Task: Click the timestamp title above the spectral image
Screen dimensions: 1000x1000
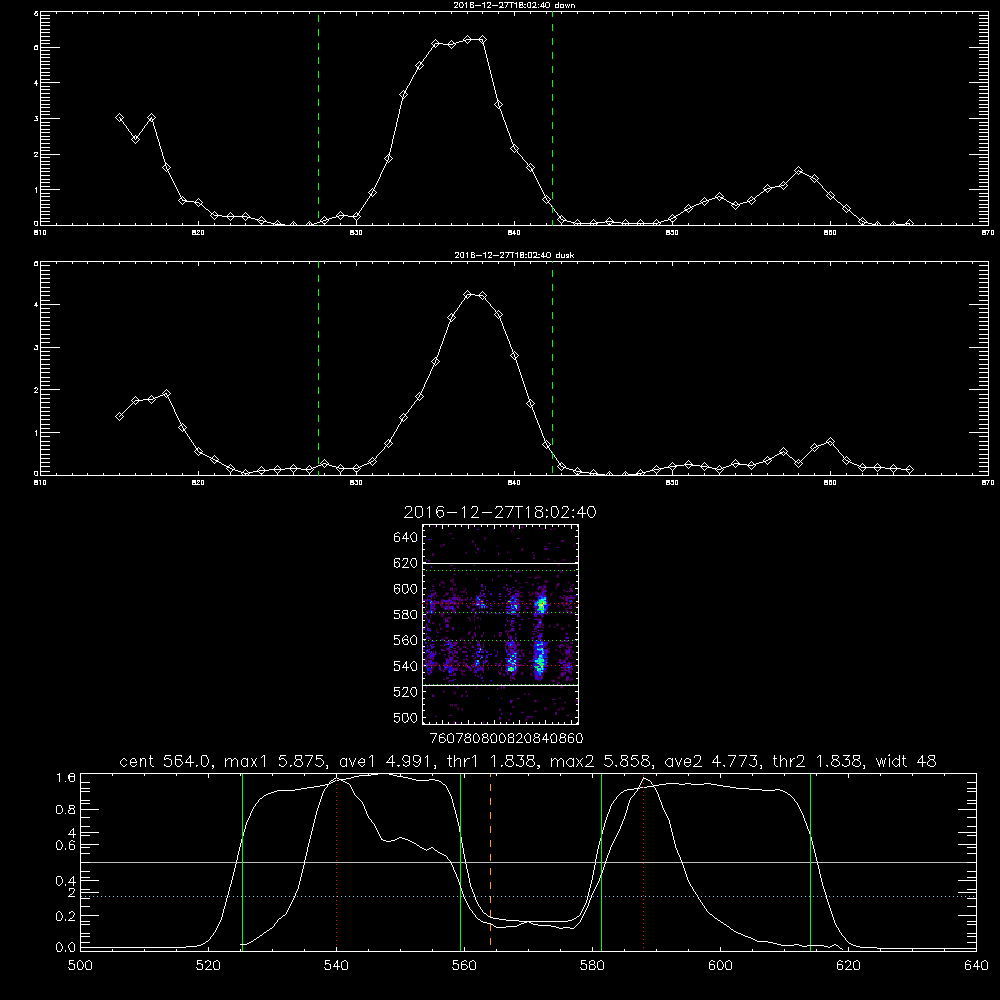Action: [500, 512]
